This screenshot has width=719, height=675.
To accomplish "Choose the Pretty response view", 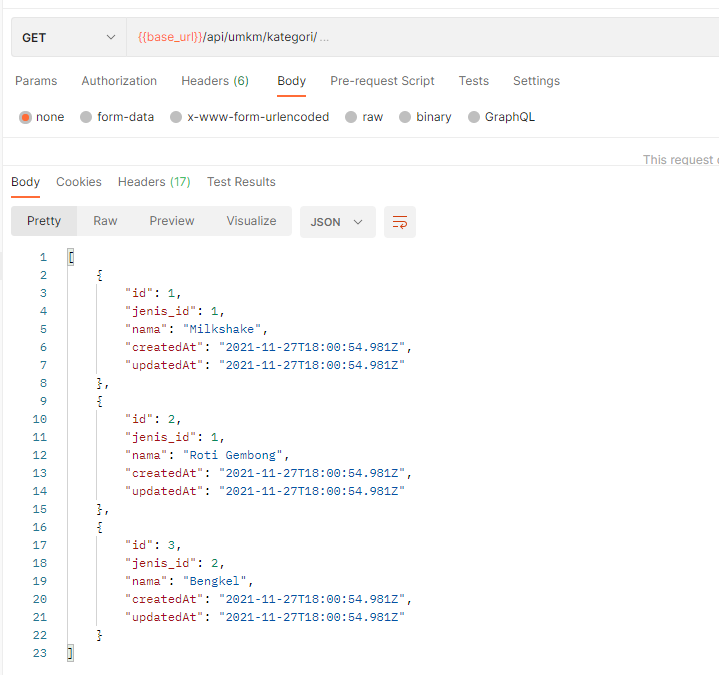I will [44, 221].
